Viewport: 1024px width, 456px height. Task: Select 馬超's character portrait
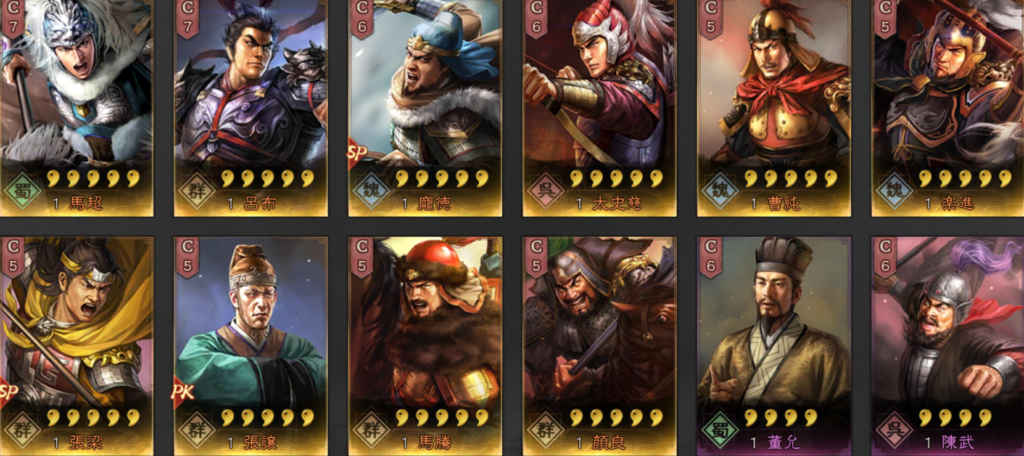click(76, 82)
